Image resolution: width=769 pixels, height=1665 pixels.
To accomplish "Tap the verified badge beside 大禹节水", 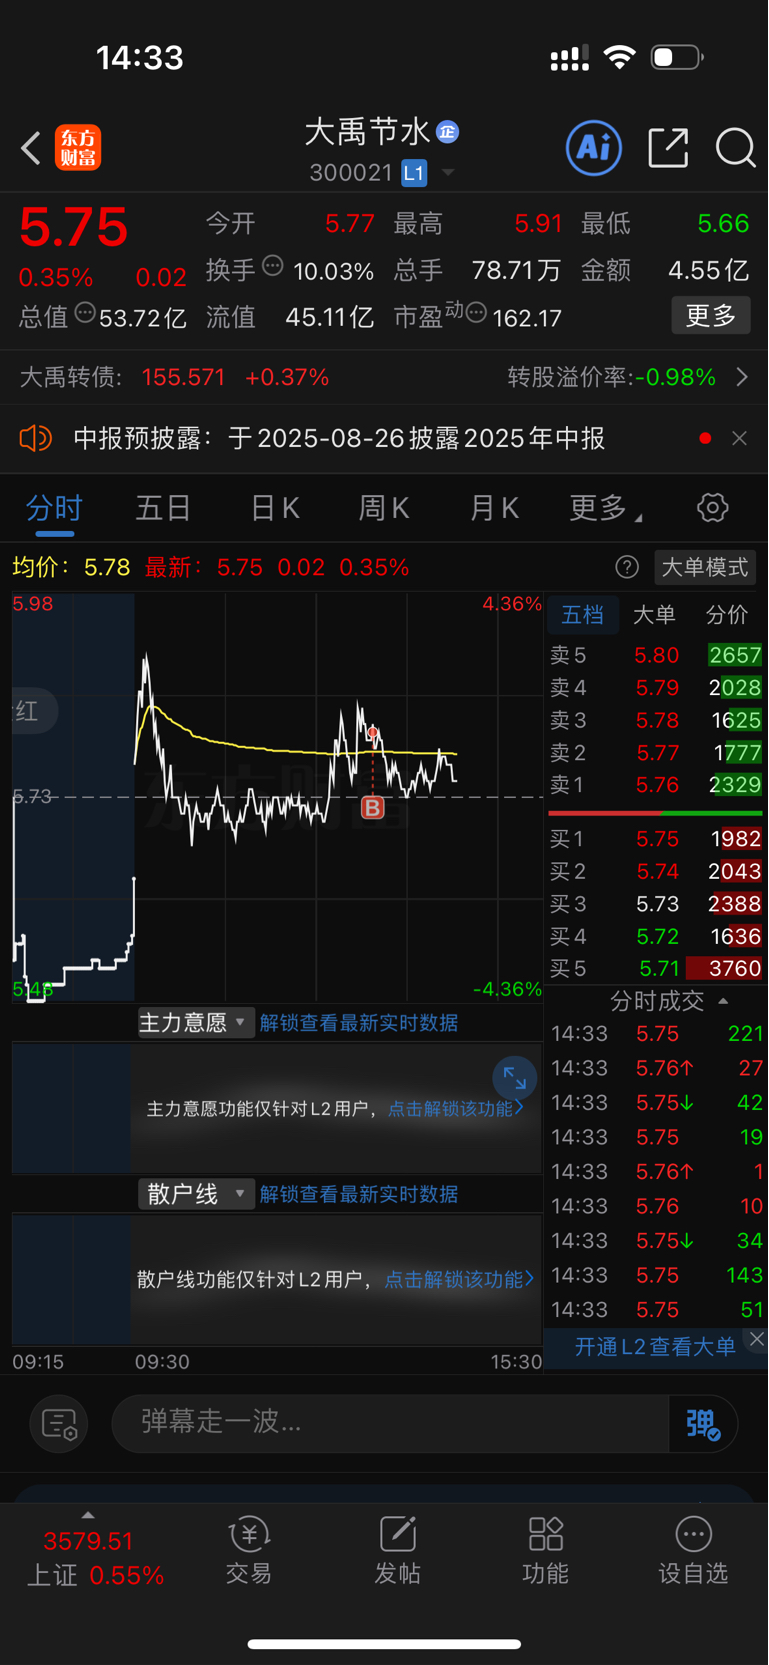I will tap(448, 131).
